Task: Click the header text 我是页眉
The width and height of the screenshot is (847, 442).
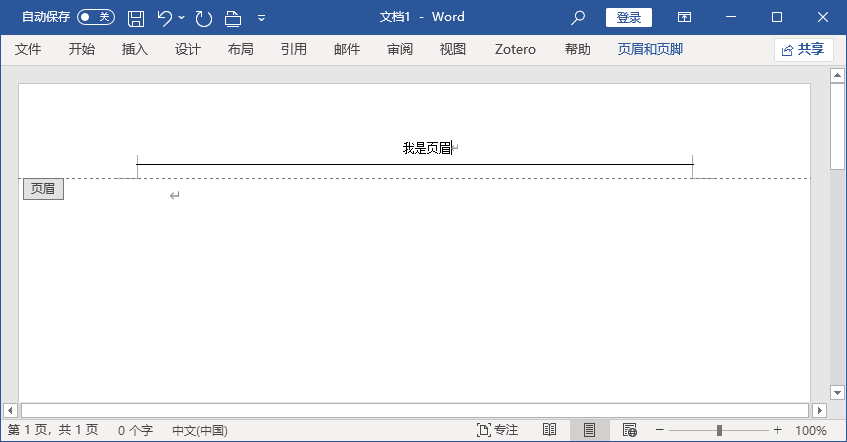Action: [427, 148]
